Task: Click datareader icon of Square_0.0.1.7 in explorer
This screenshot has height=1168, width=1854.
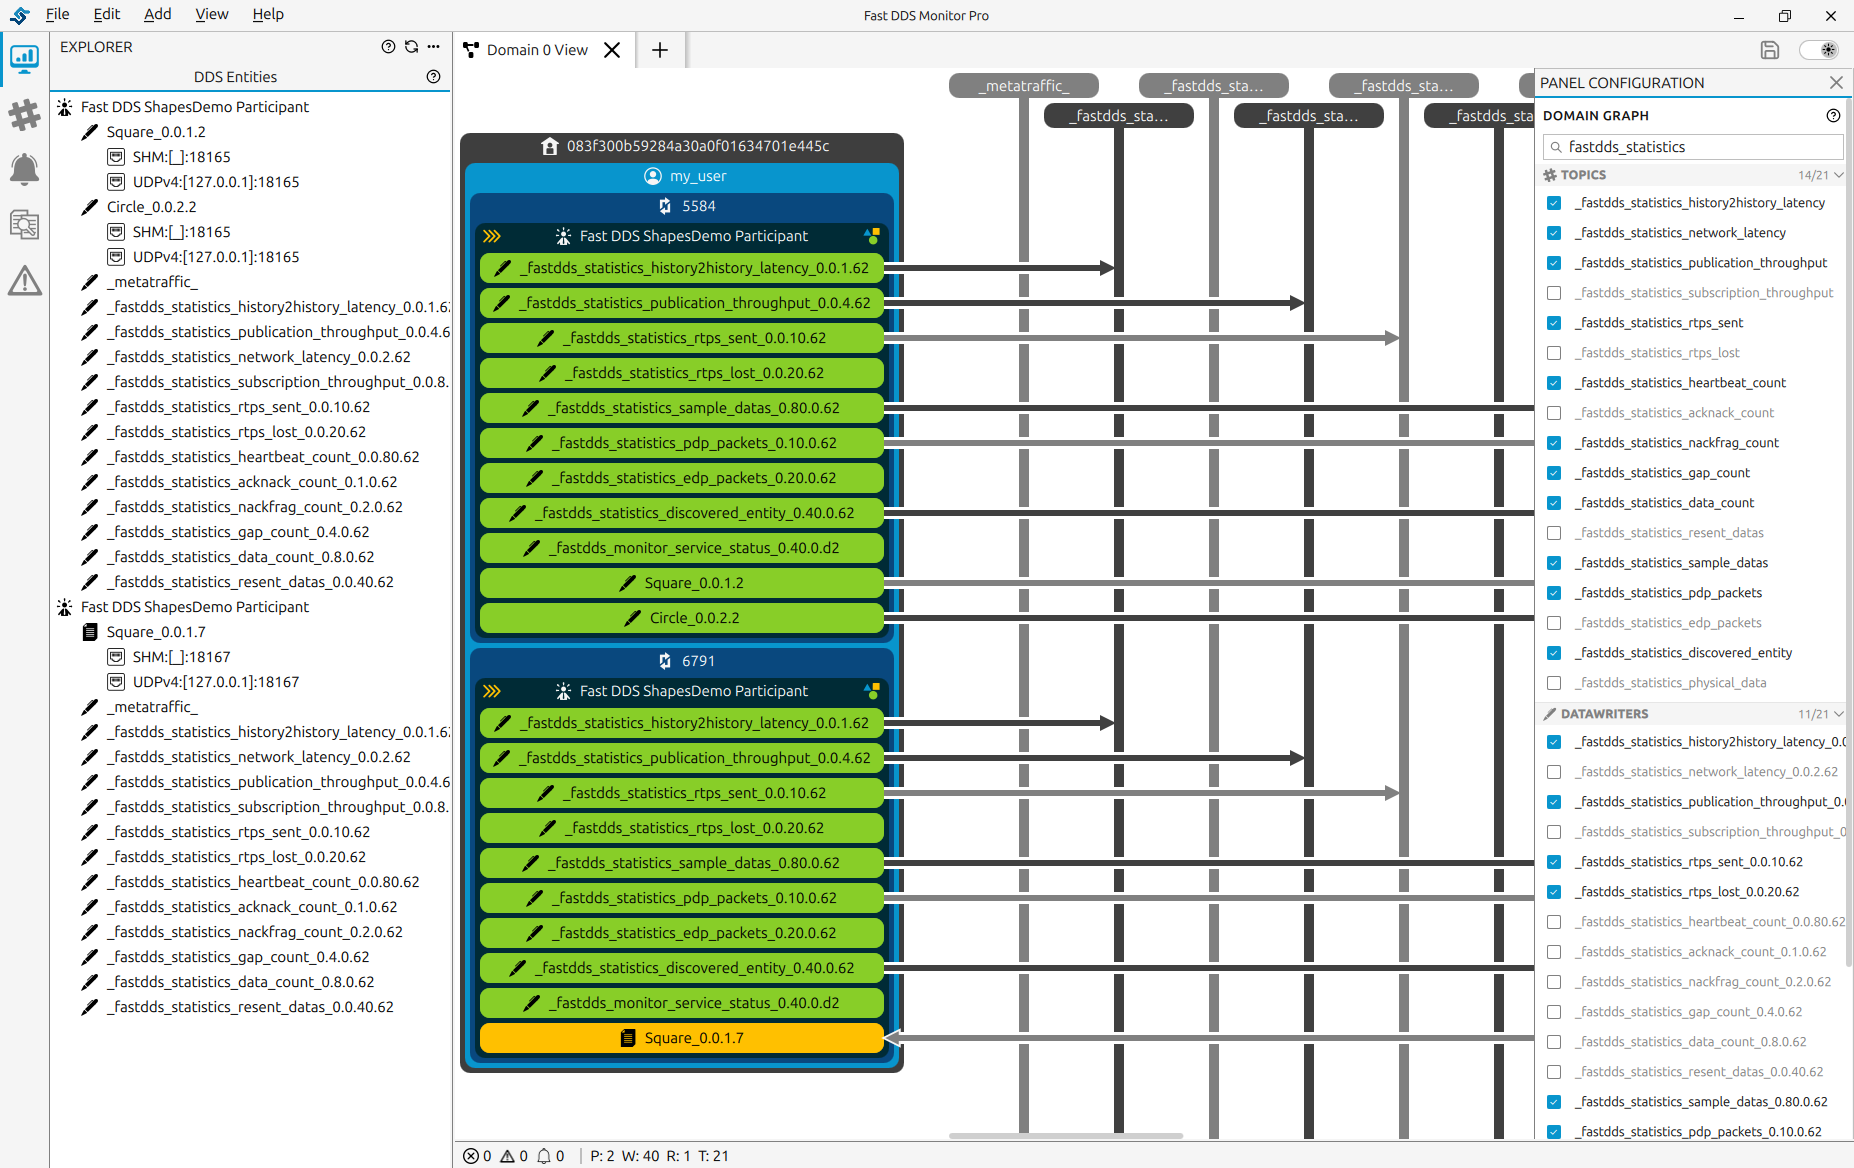Action: click(x=90, y=632)
